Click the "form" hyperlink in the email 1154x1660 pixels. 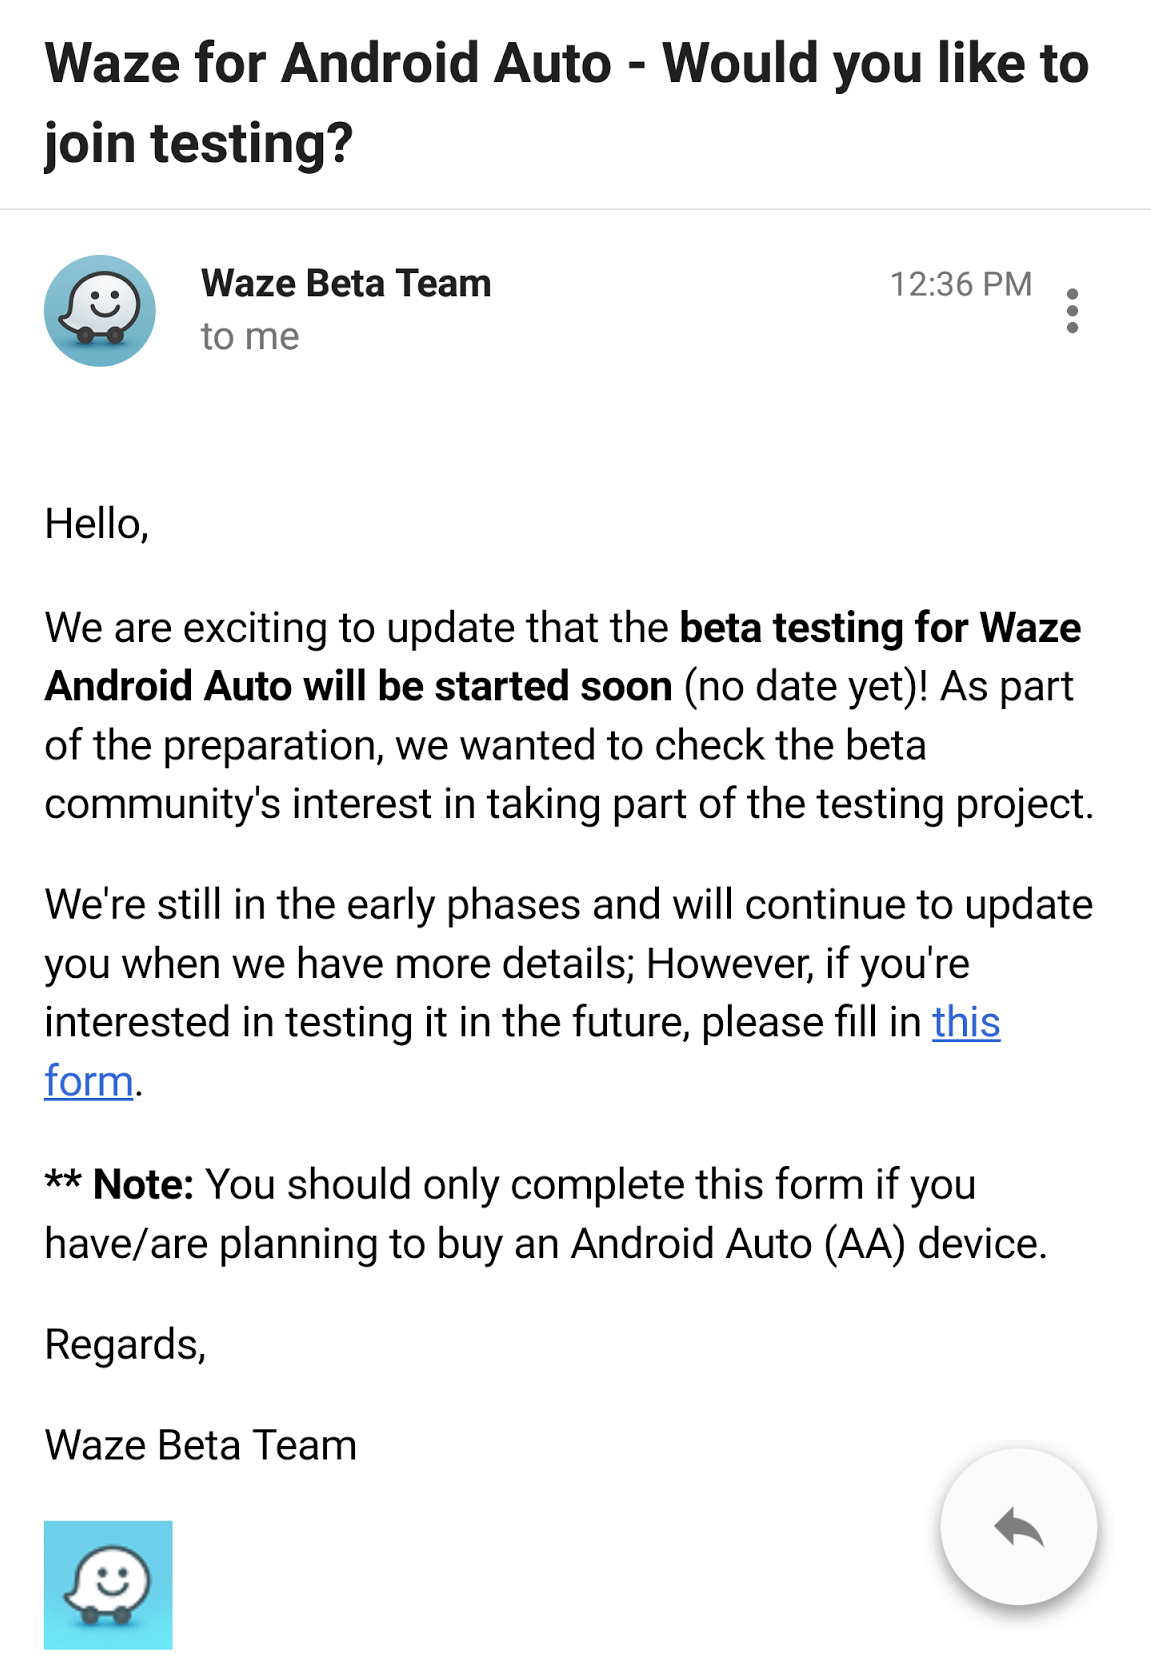[89, 1081]
